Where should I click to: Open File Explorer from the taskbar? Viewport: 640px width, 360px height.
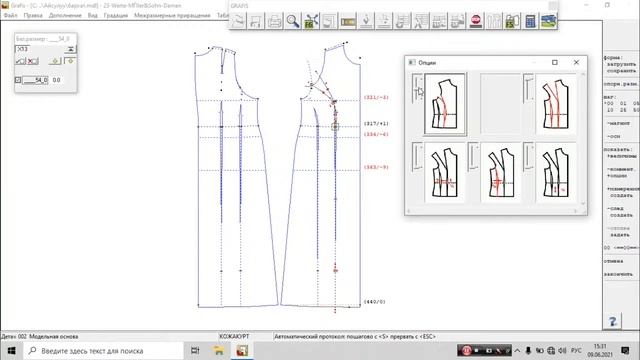[x=219, y=351]
